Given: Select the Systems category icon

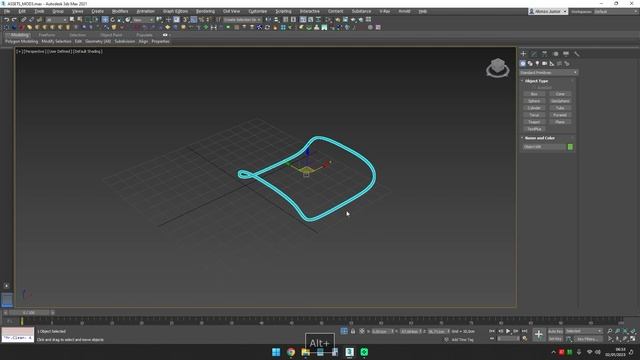Looking at the screenshot, I should pyautogui.click(x=567, y=64).
